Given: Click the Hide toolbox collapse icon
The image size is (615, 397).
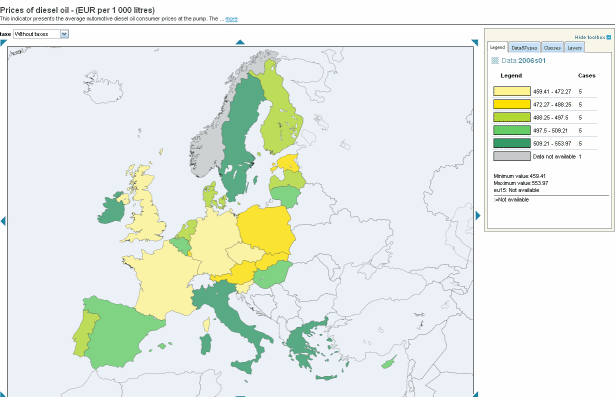Looking at the screenshot, I should [x=609, y=37].
